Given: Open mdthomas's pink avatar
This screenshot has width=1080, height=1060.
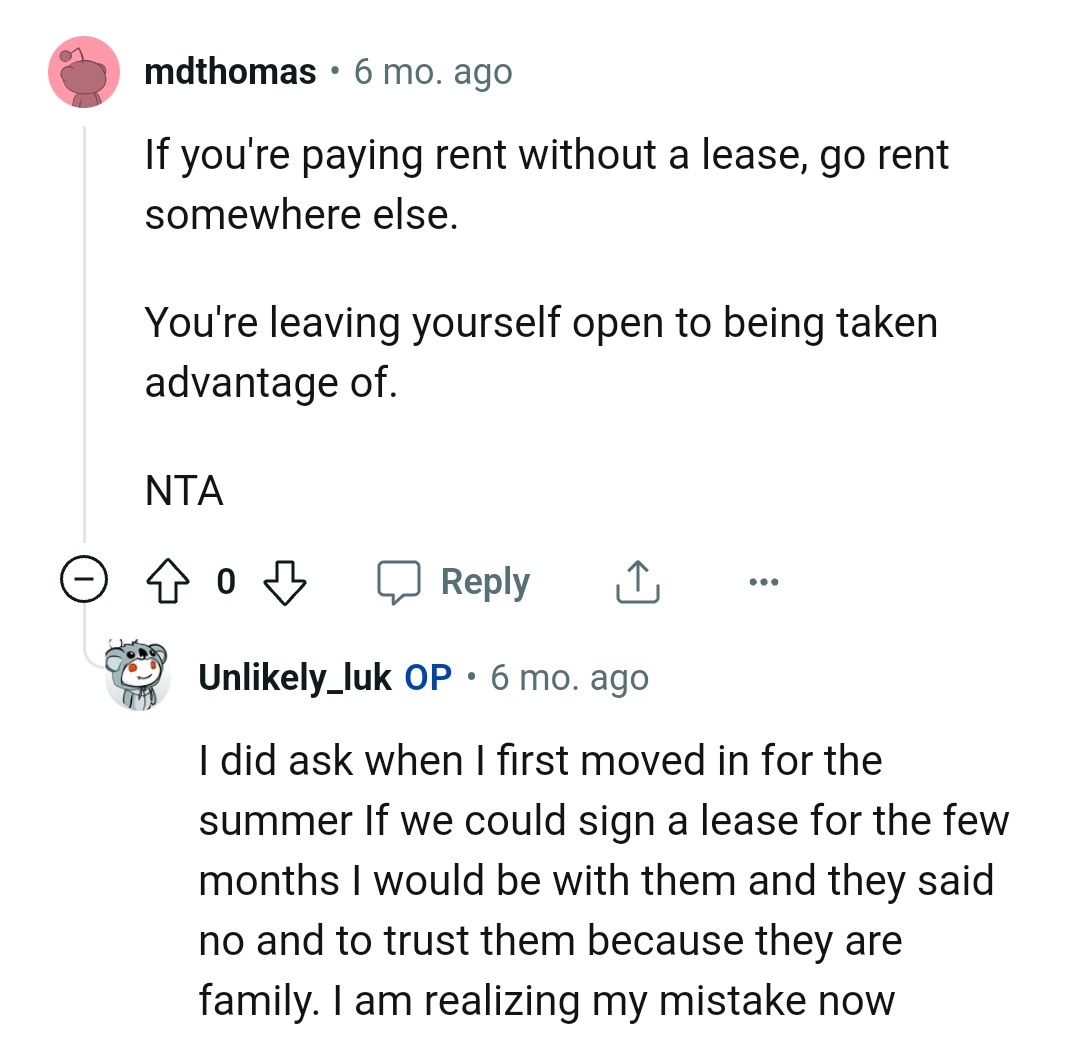Looking at the screenshot, I should [84, 72].
